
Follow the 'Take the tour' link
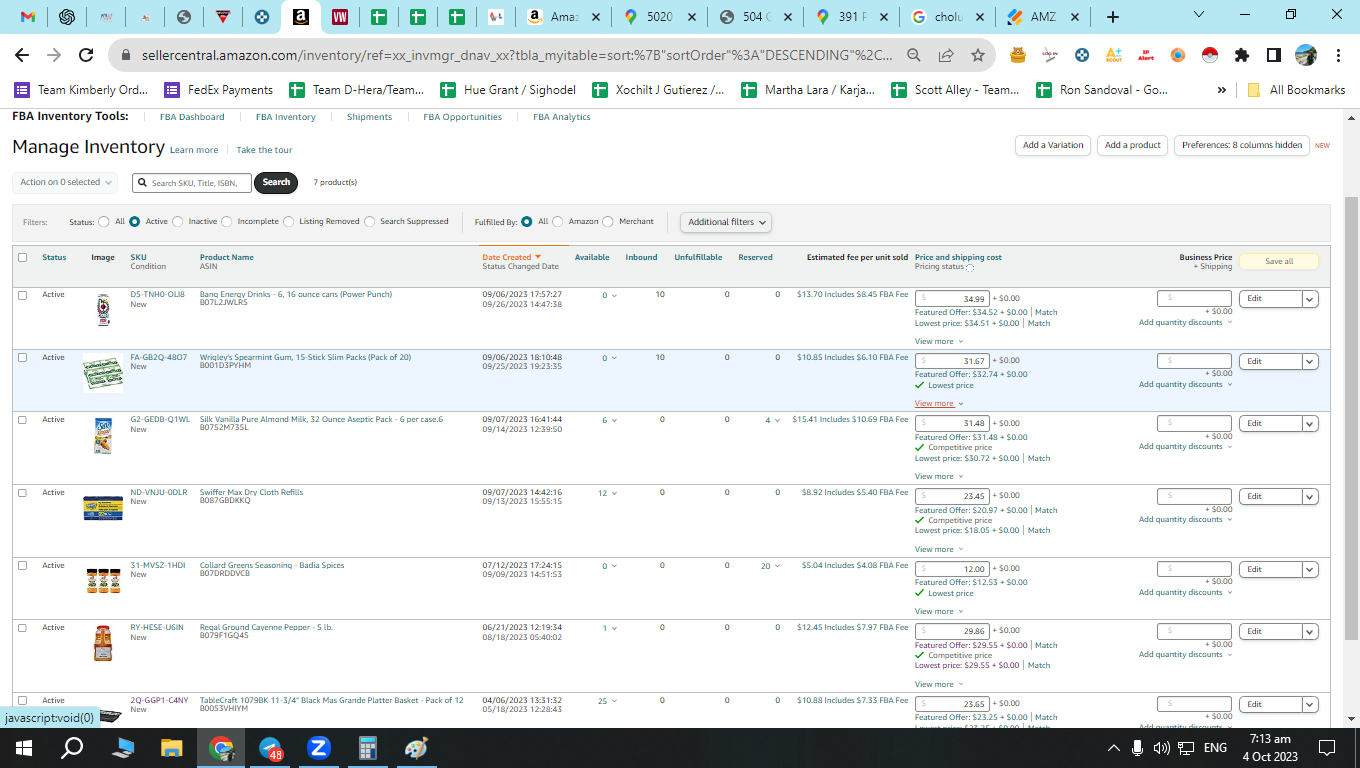tap(265, 150)
